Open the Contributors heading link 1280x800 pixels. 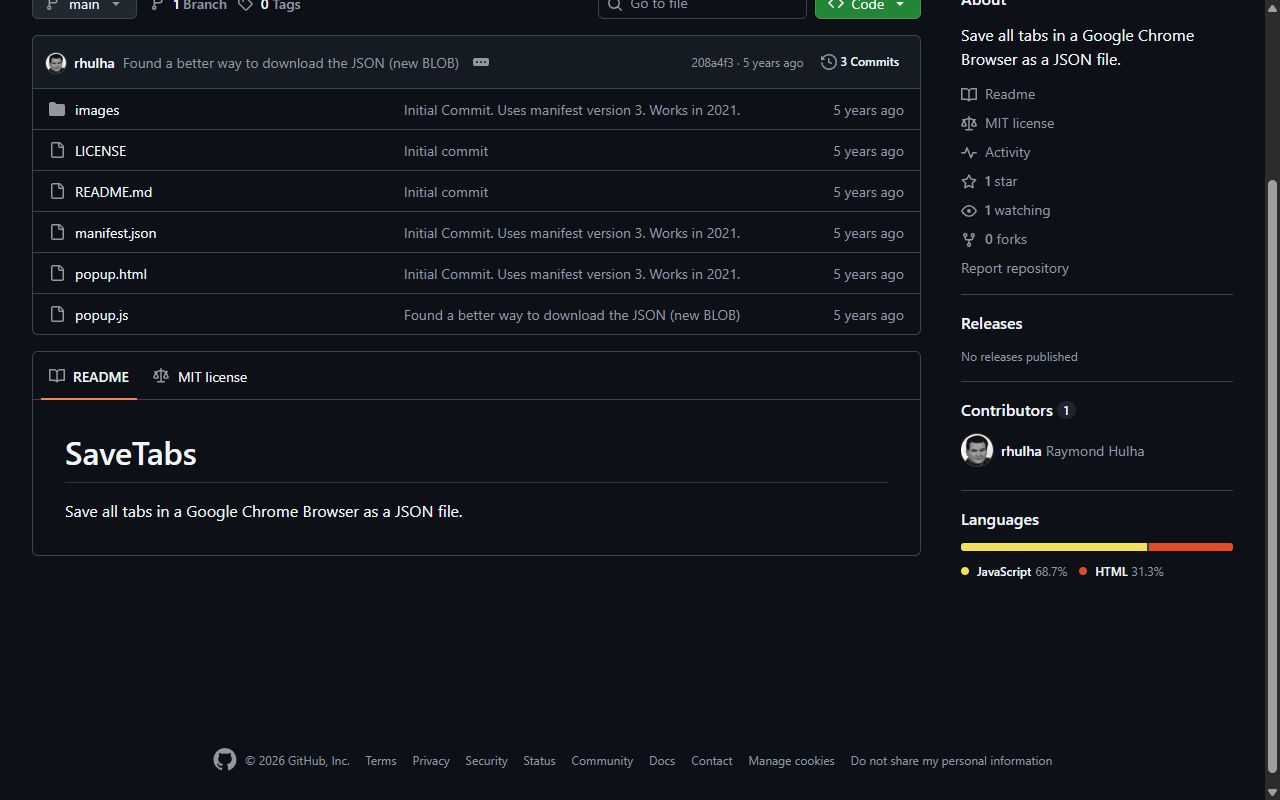pyautogui.click(x=1017, y=410)
